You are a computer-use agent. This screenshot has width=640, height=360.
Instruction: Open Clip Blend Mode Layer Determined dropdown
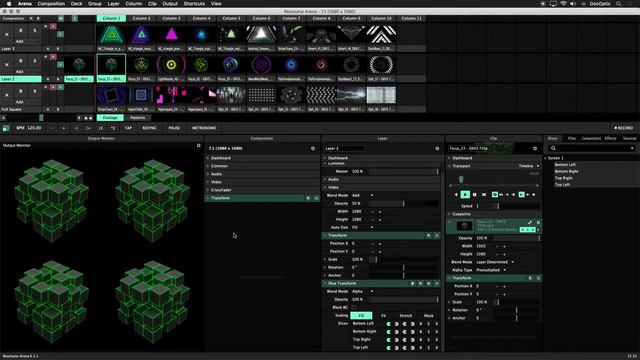495,262
